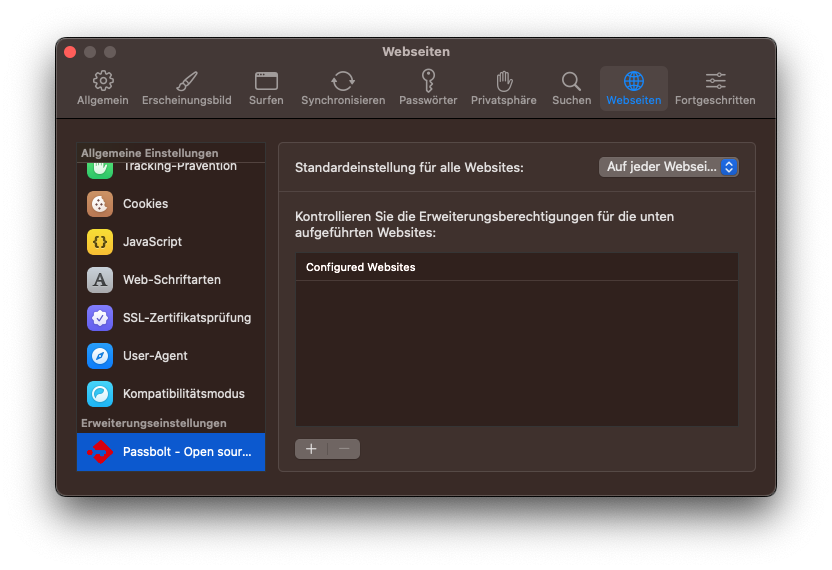Image resolution: width=832 pixels, height=570 pixels.
Task: Choose Web-Schriftarten in the sidebar
Action: pos(171,280)
